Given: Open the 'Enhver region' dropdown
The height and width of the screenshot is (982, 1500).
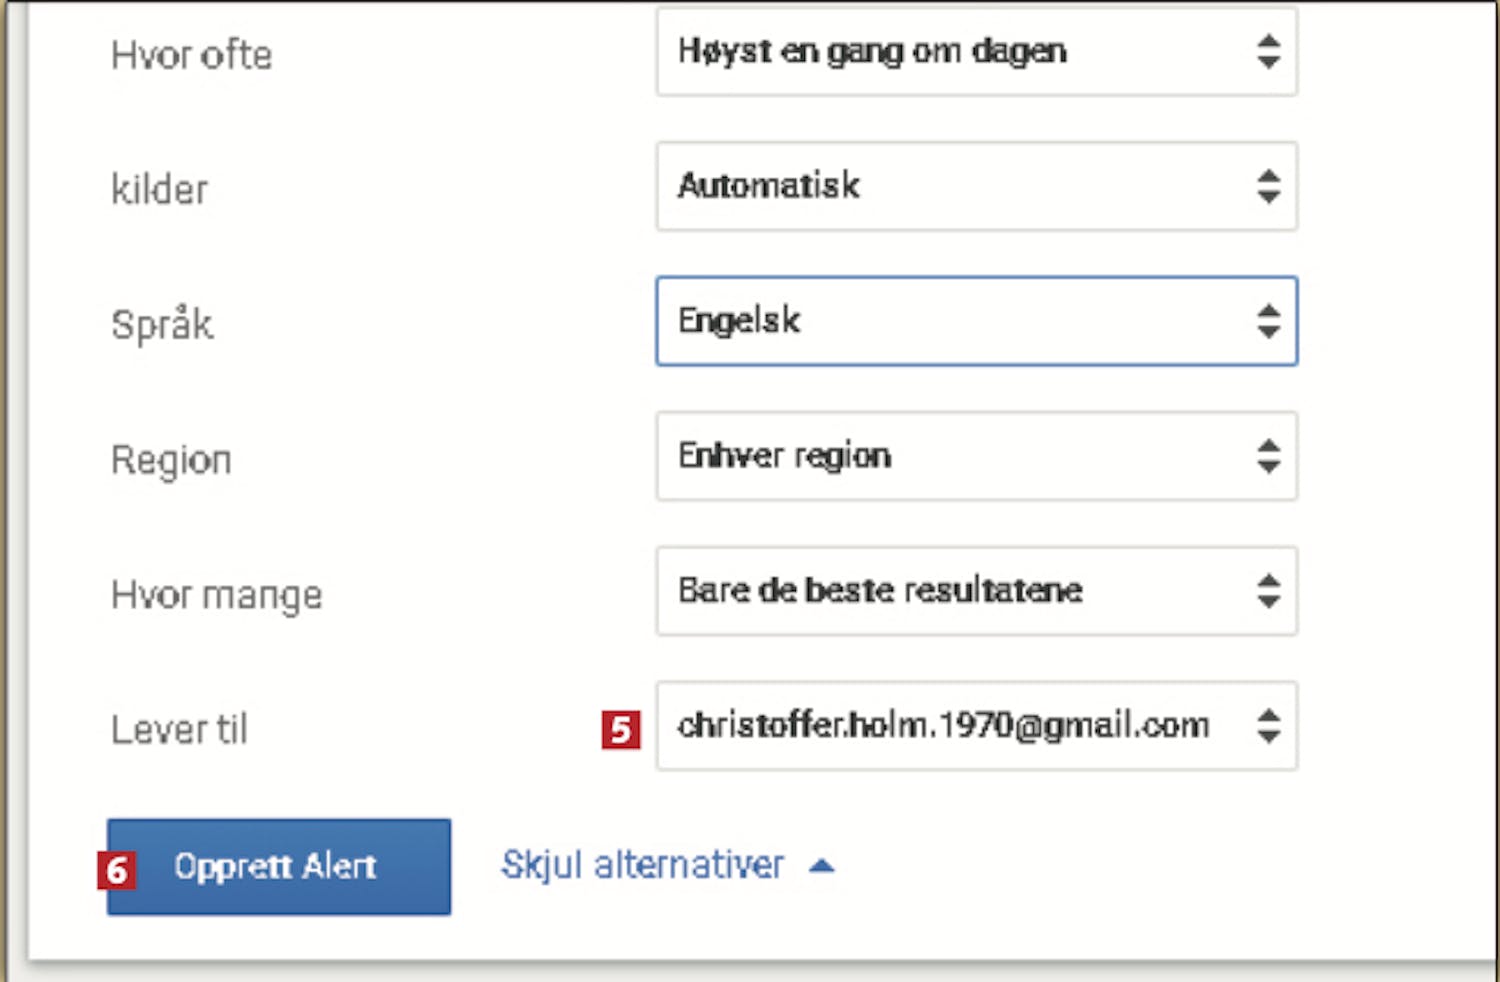Looking at the screenshot, I should point(977,456).
